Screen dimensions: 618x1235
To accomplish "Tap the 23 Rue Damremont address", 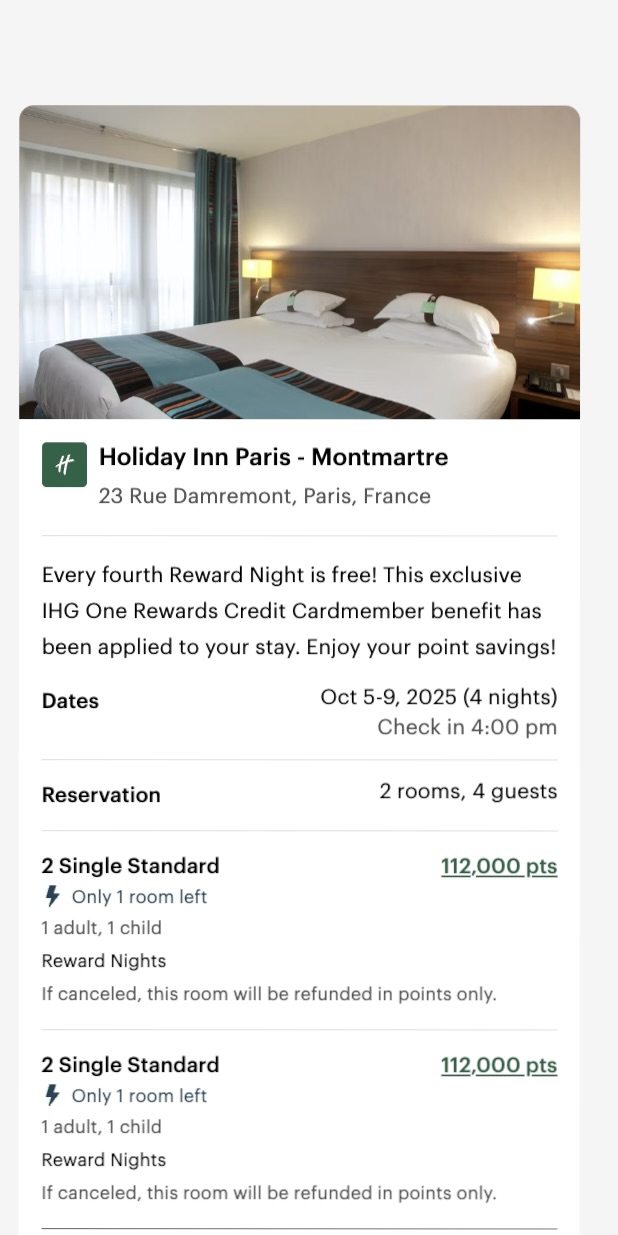I will point(264,496).
